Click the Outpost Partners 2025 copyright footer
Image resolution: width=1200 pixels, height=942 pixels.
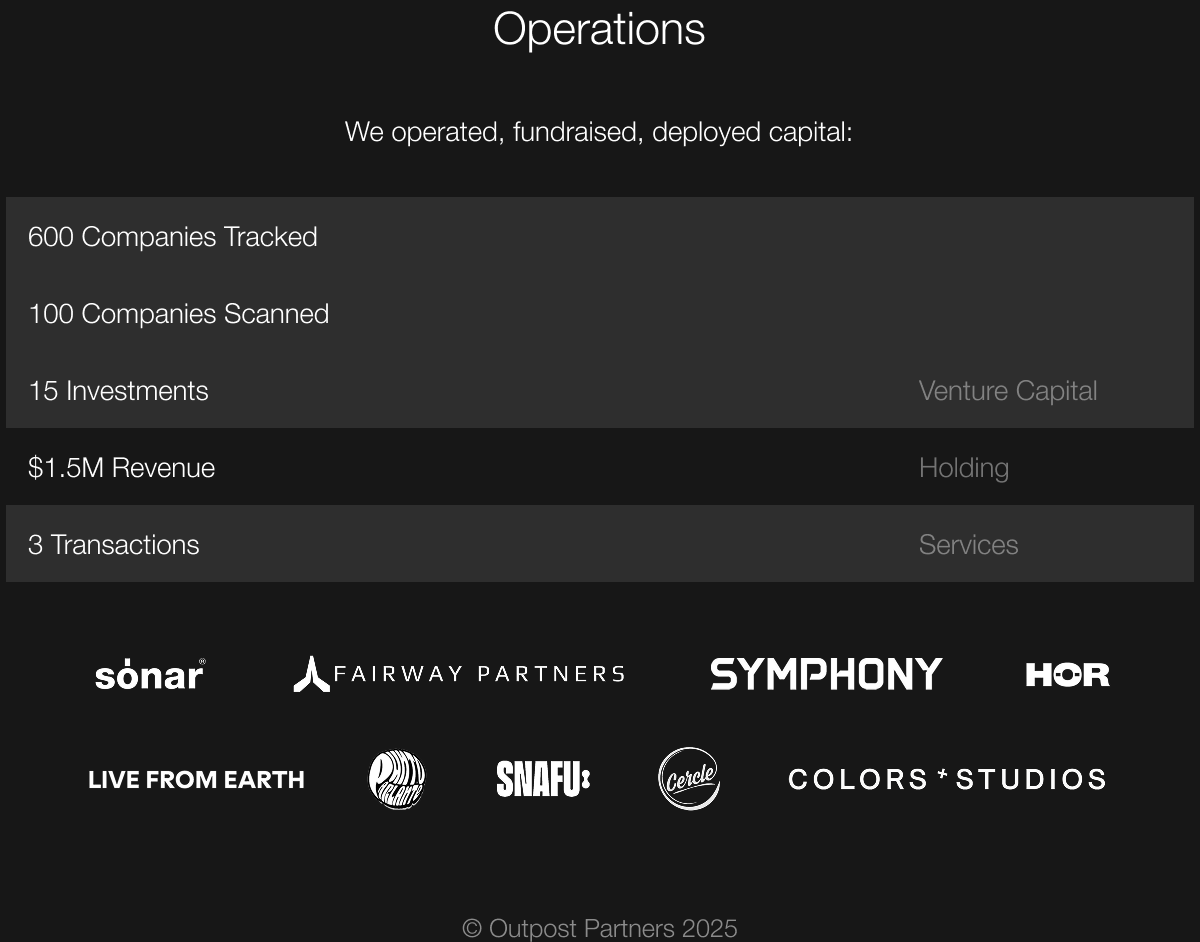pos(599,928)
